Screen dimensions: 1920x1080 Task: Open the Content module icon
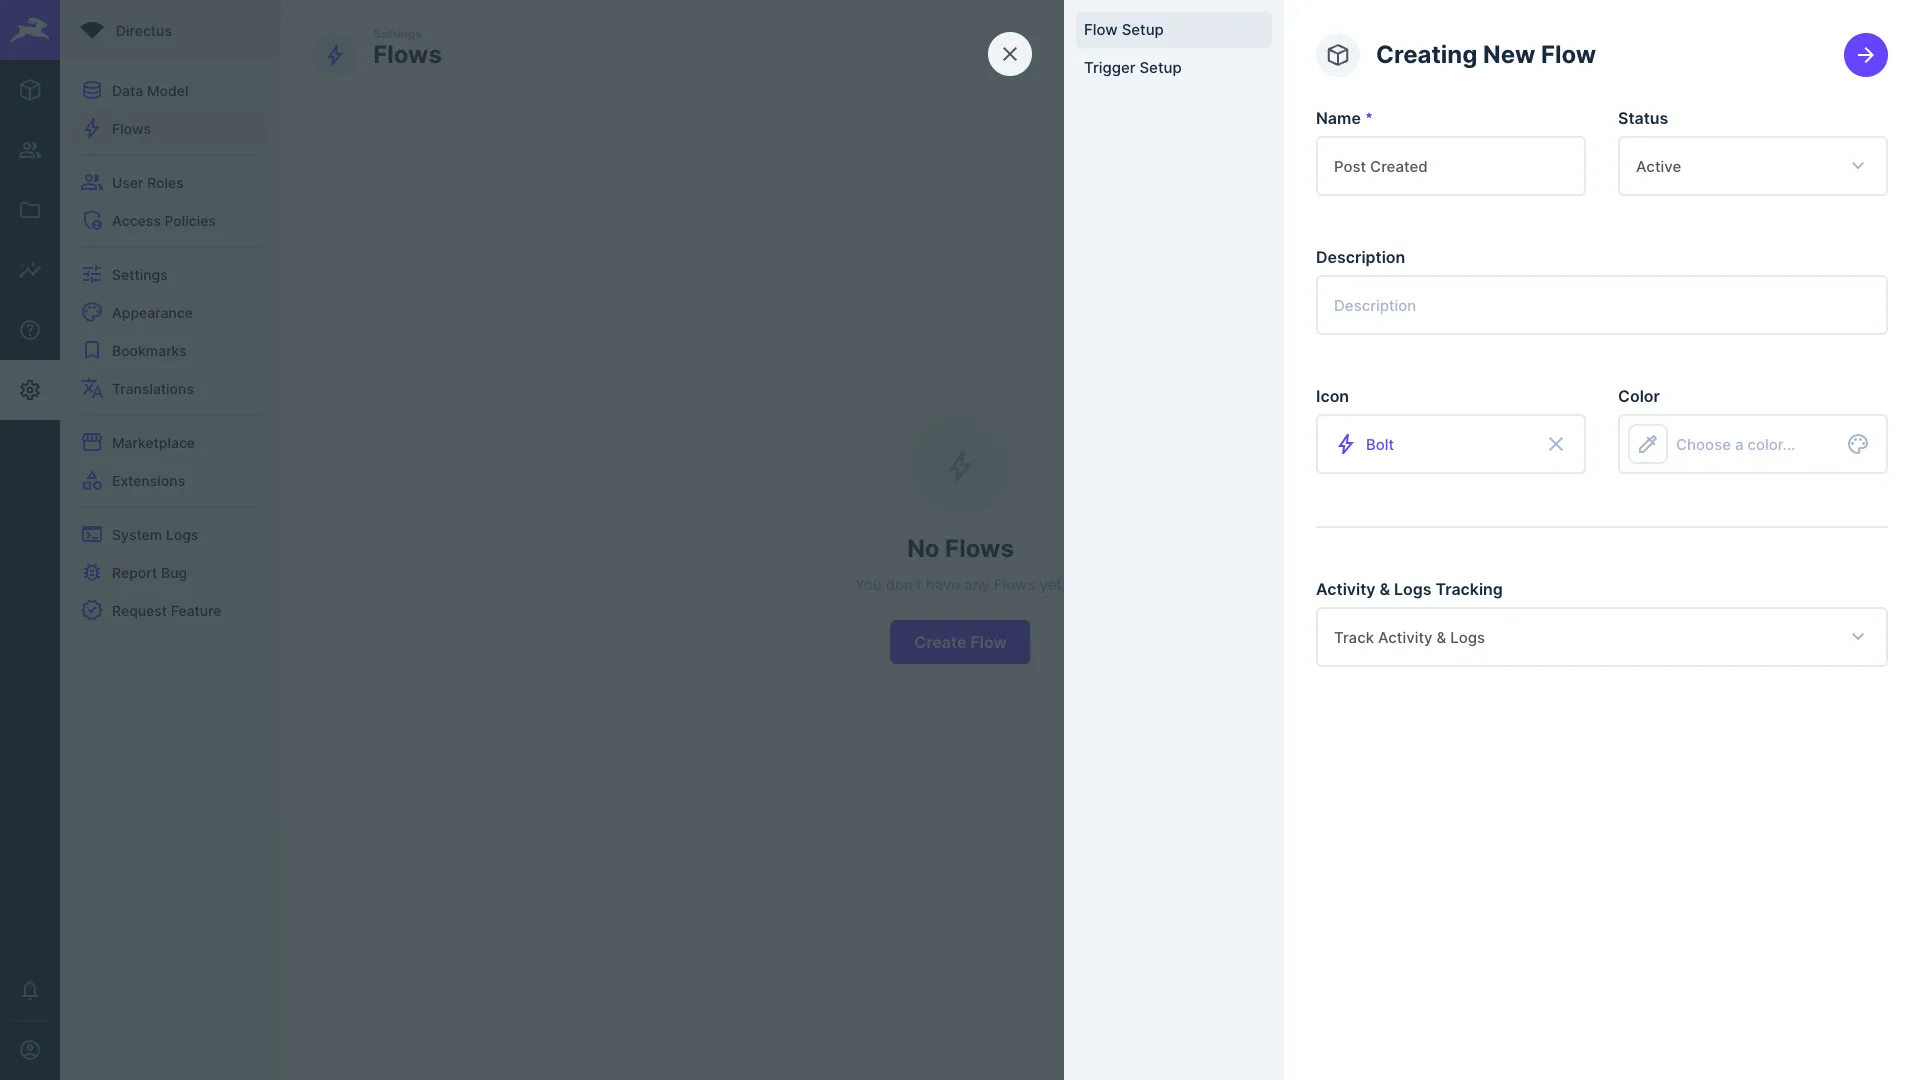[30, 90]
